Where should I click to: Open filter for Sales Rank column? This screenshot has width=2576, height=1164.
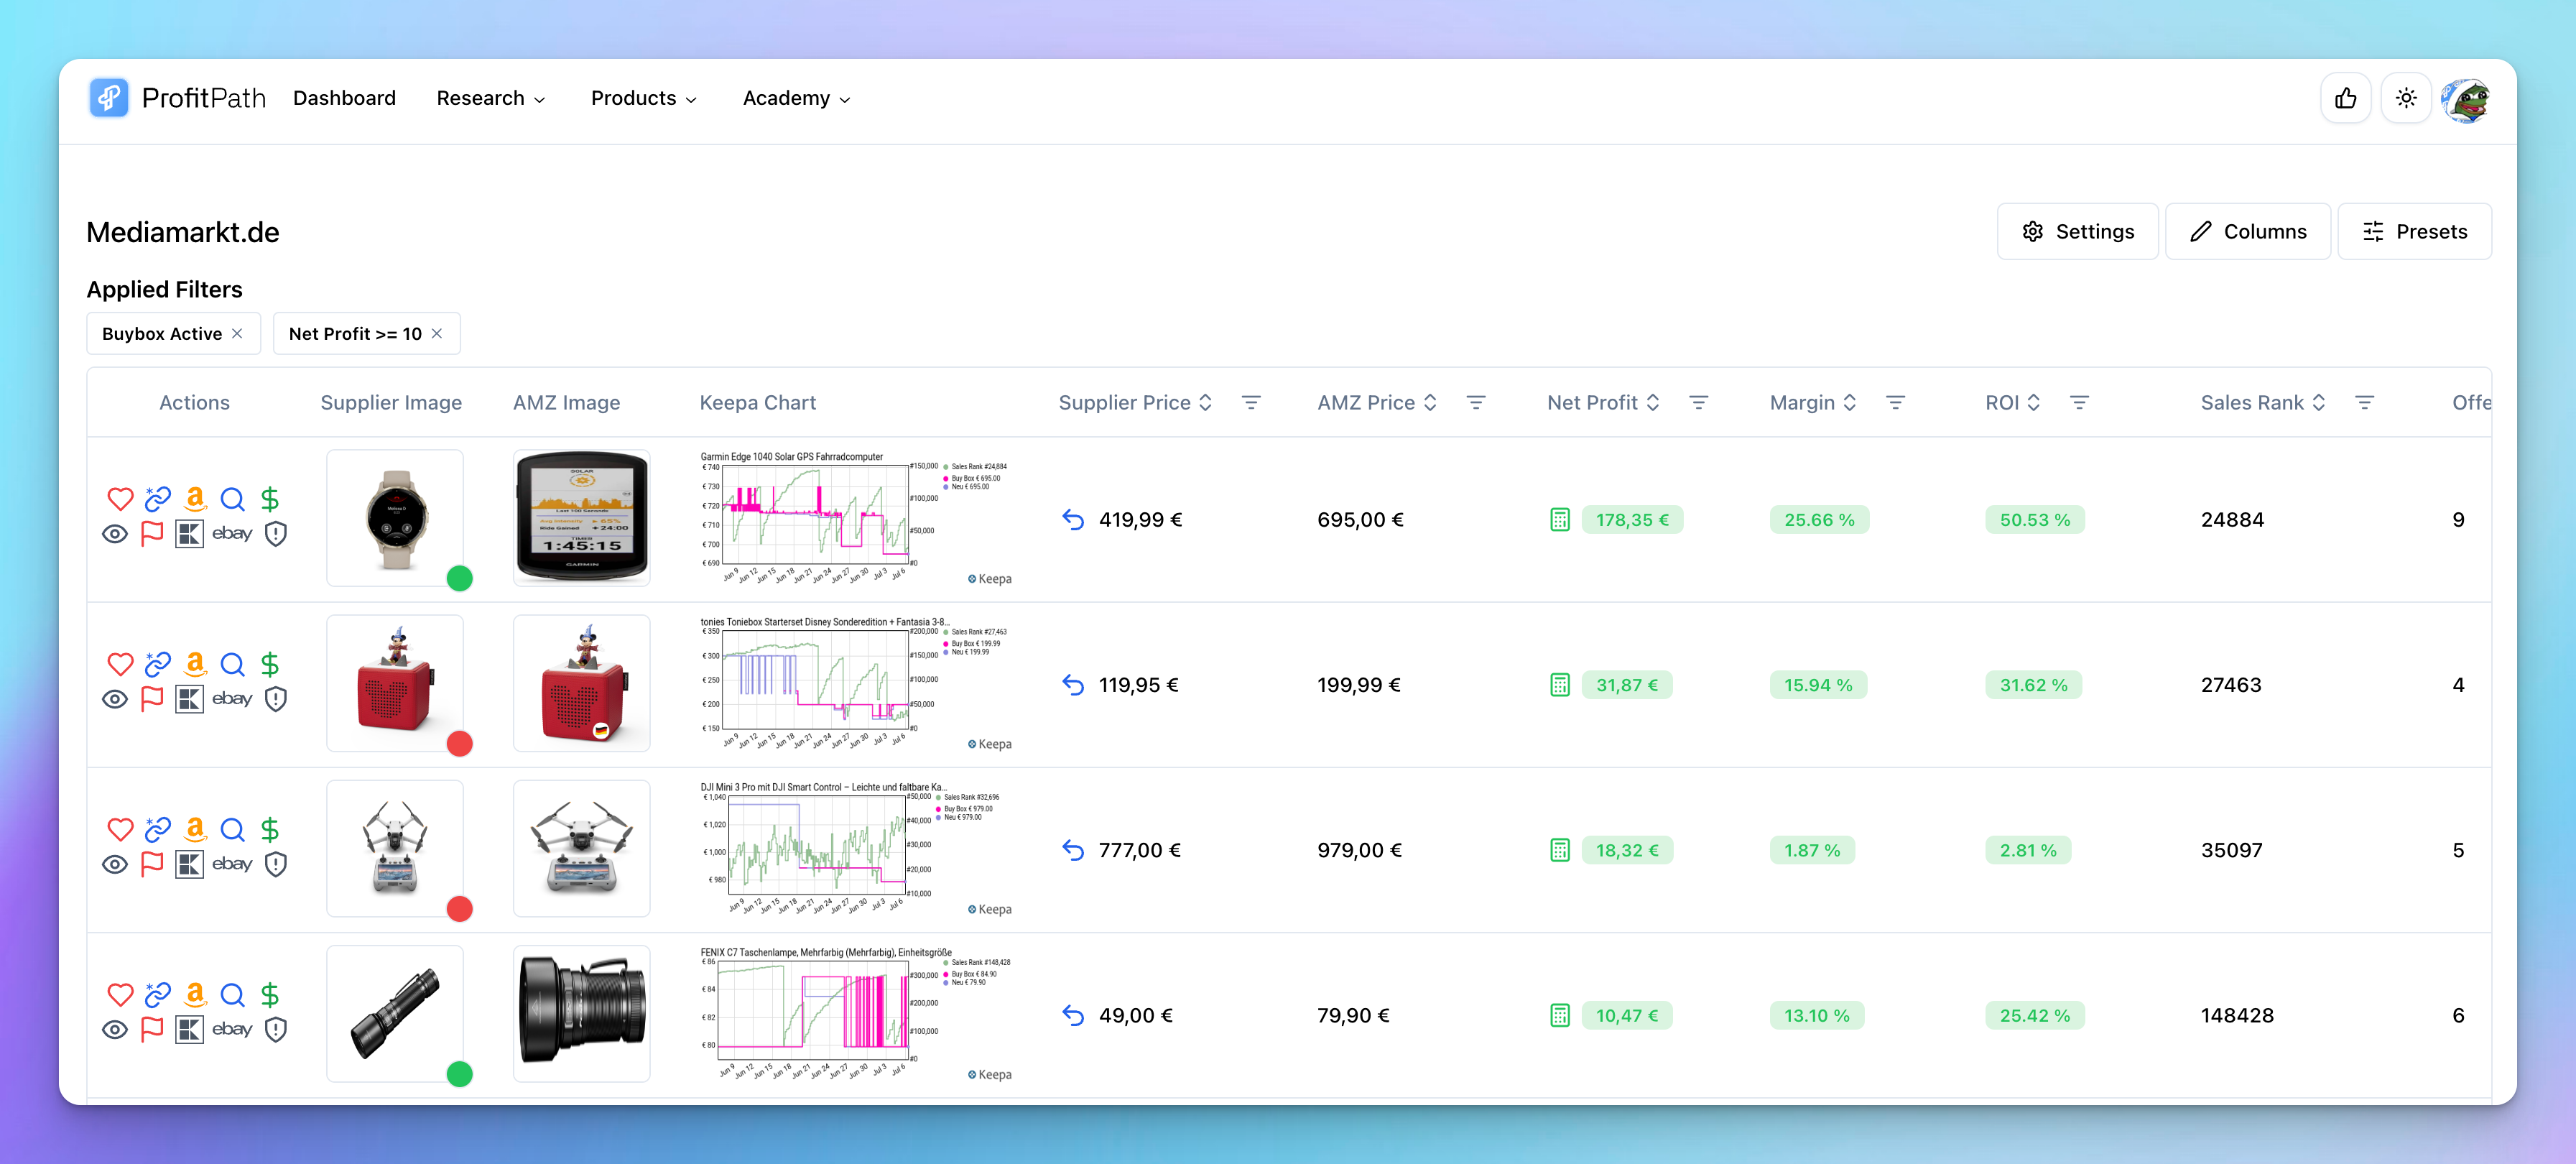pos(2365,403)
